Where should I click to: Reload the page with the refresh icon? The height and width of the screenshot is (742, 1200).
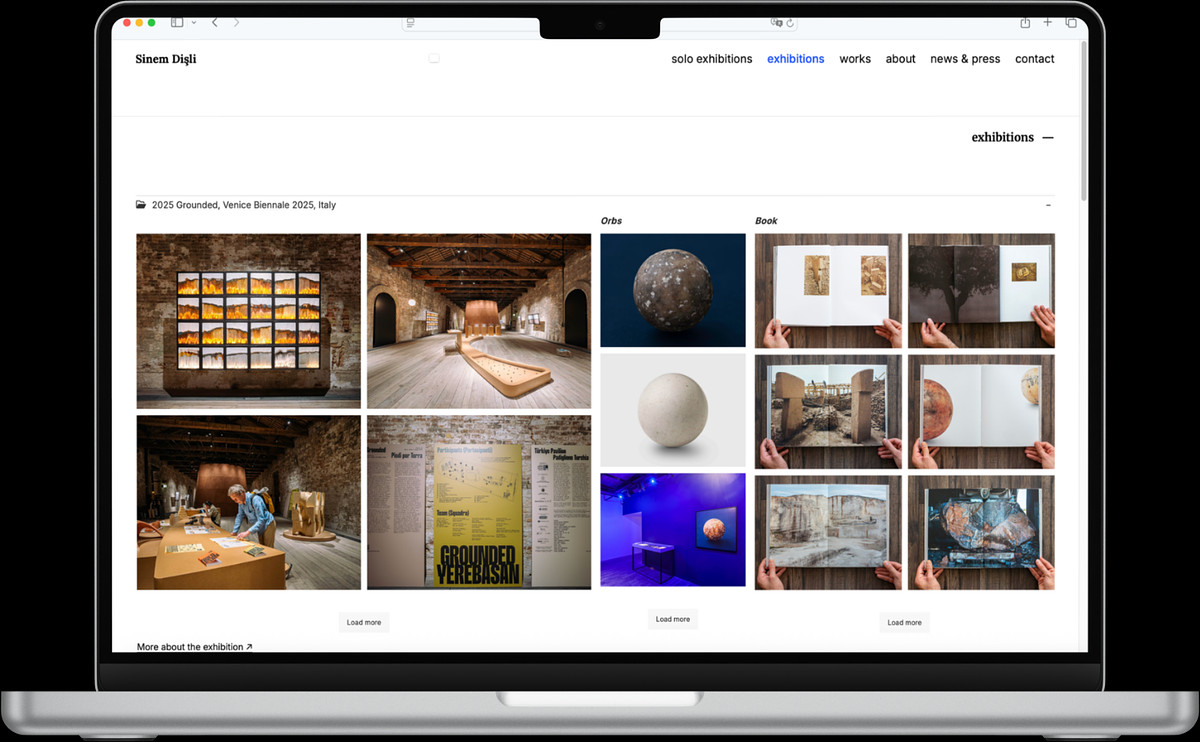point(790,23)
